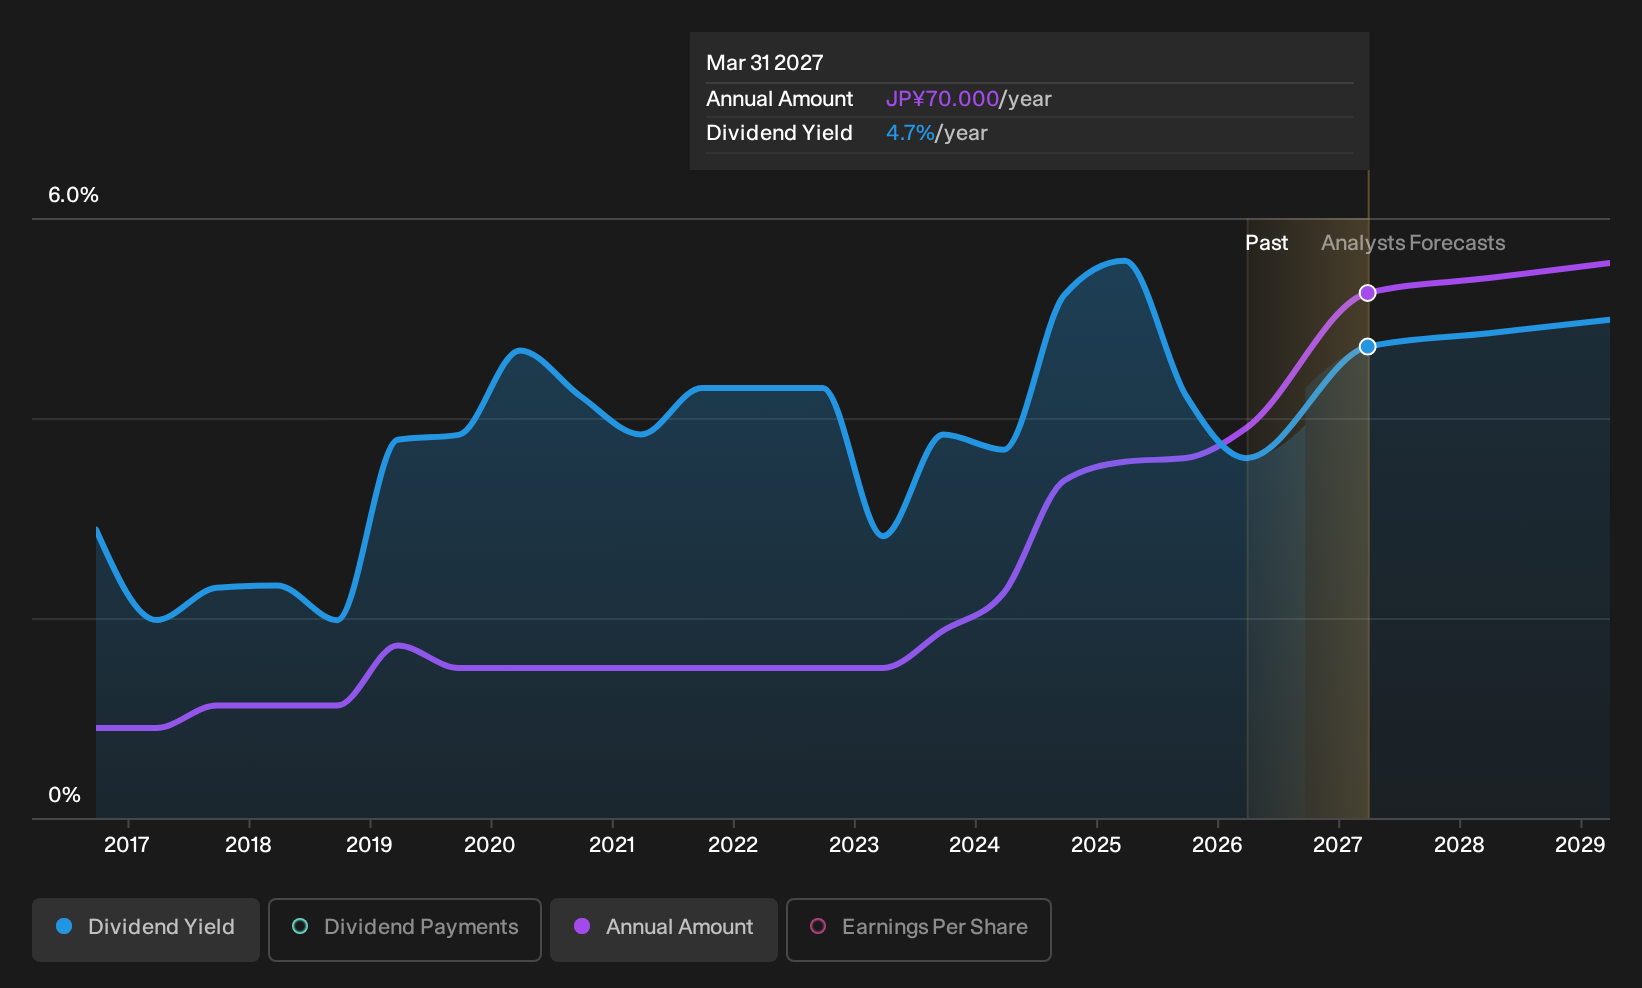The image size is (1642, 988).
Task: Enable the Dividend Payments series
Action: pyautogui.click(x=405, y=929)
